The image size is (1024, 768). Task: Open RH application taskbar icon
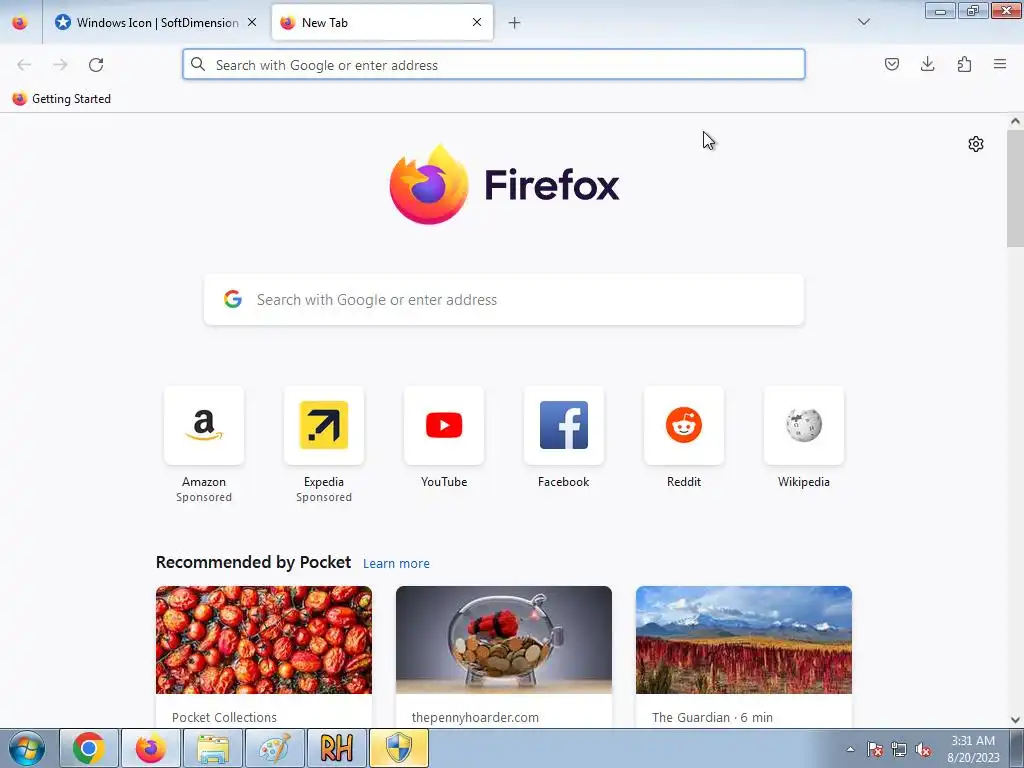click(336, 748)
